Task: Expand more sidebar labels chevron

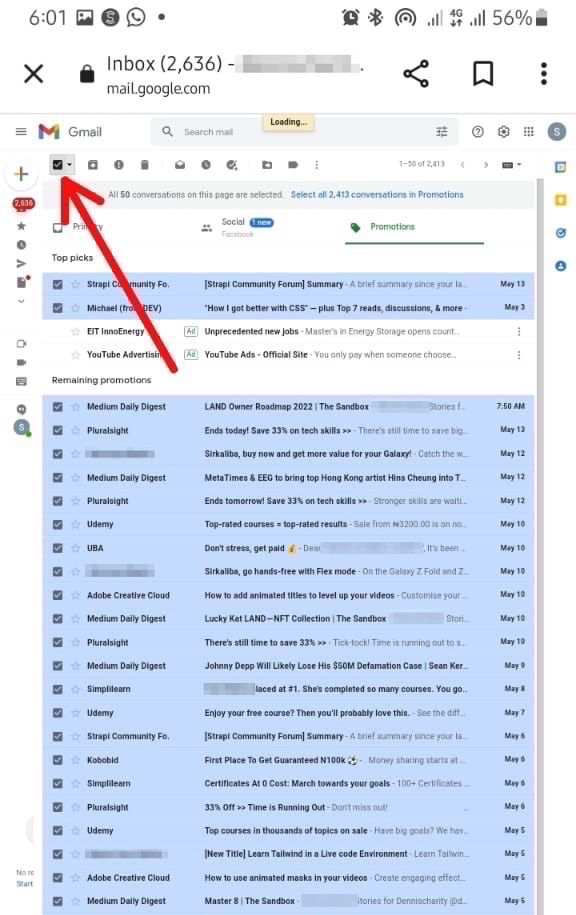Action: [x=22, y=302]
